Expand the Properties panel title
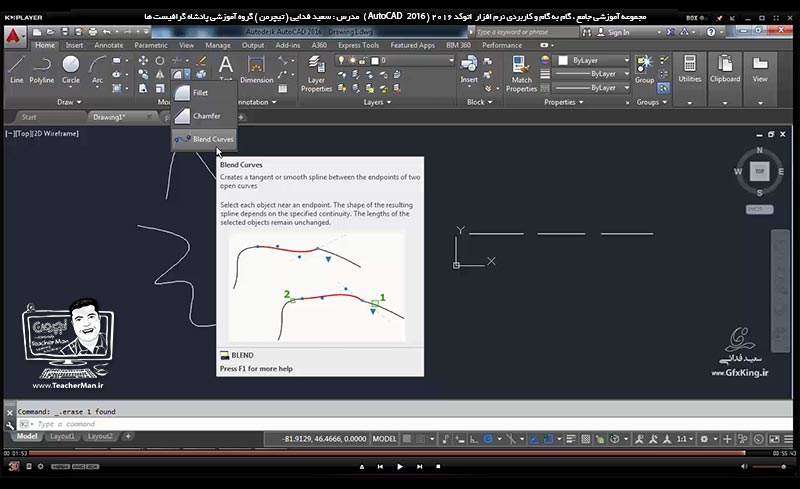Screen dimensions: 800x489 (563, 102)
